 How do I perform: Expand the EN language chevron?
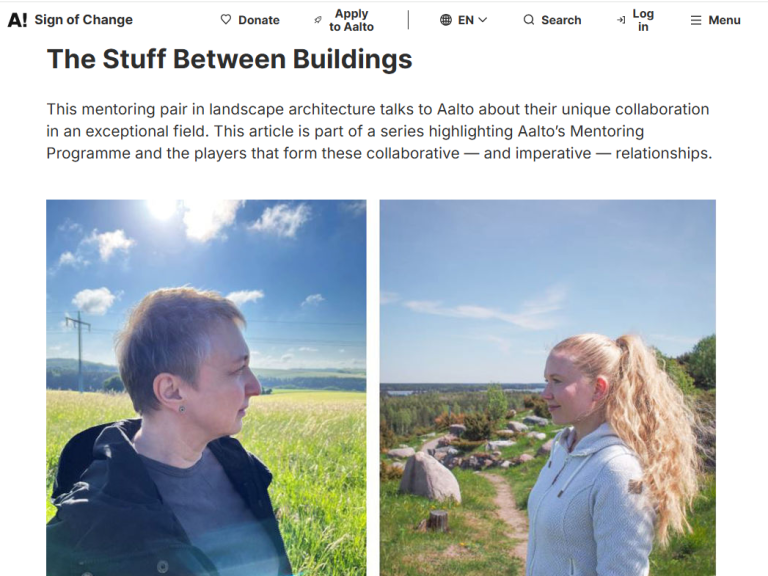(483, 20)
